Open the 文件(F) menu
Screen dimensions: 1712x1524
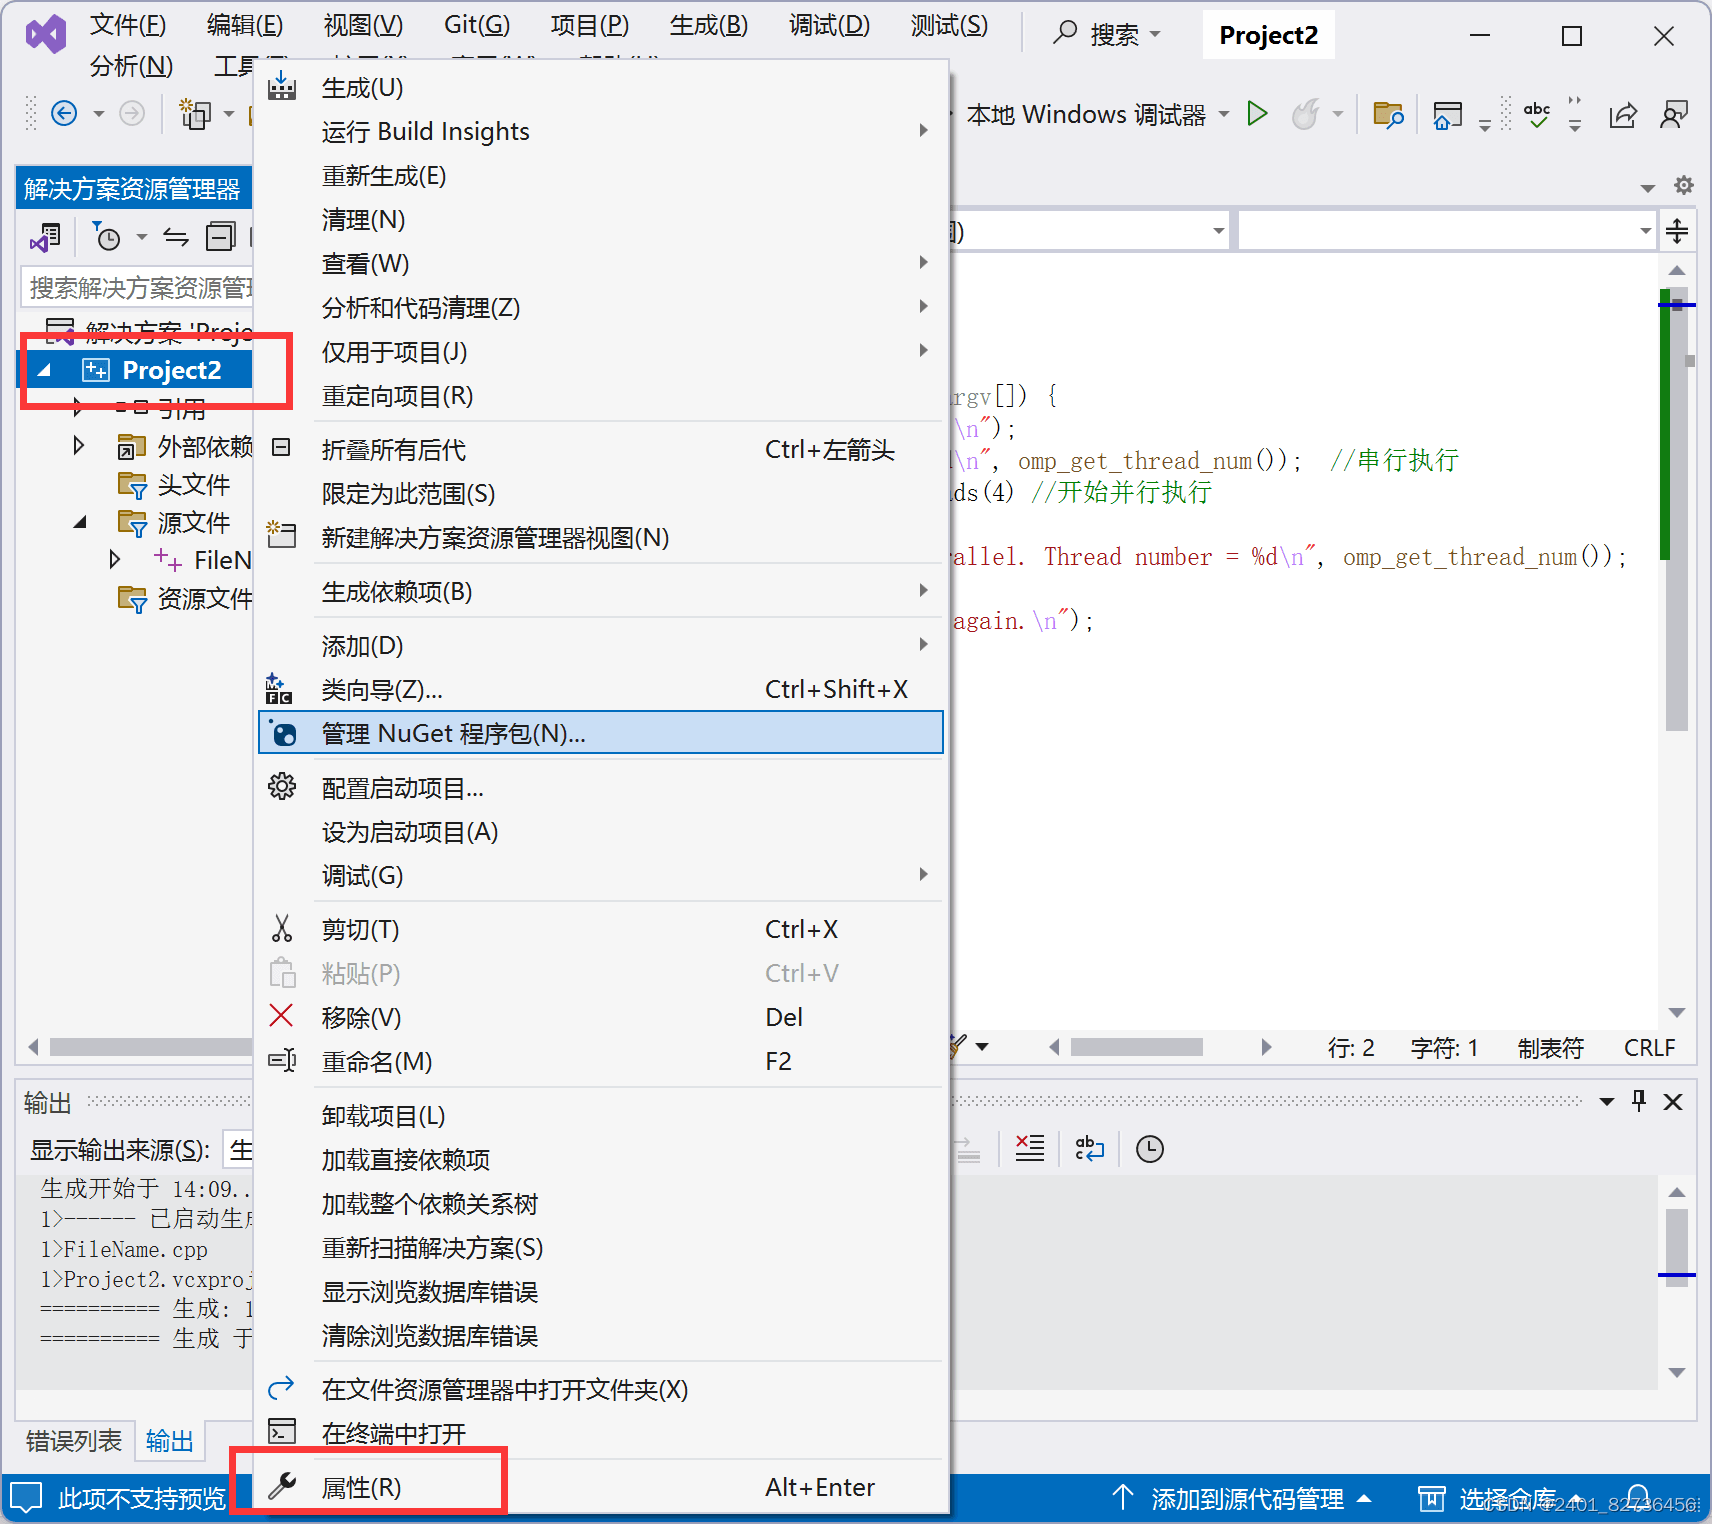128,25
